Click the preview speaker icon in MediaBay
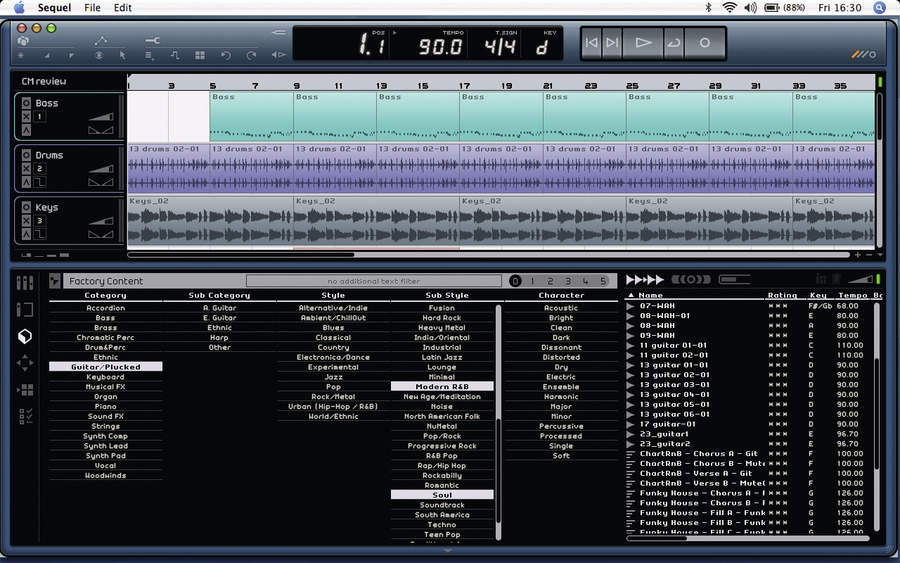Screen dimensions: 900x563 691,279
